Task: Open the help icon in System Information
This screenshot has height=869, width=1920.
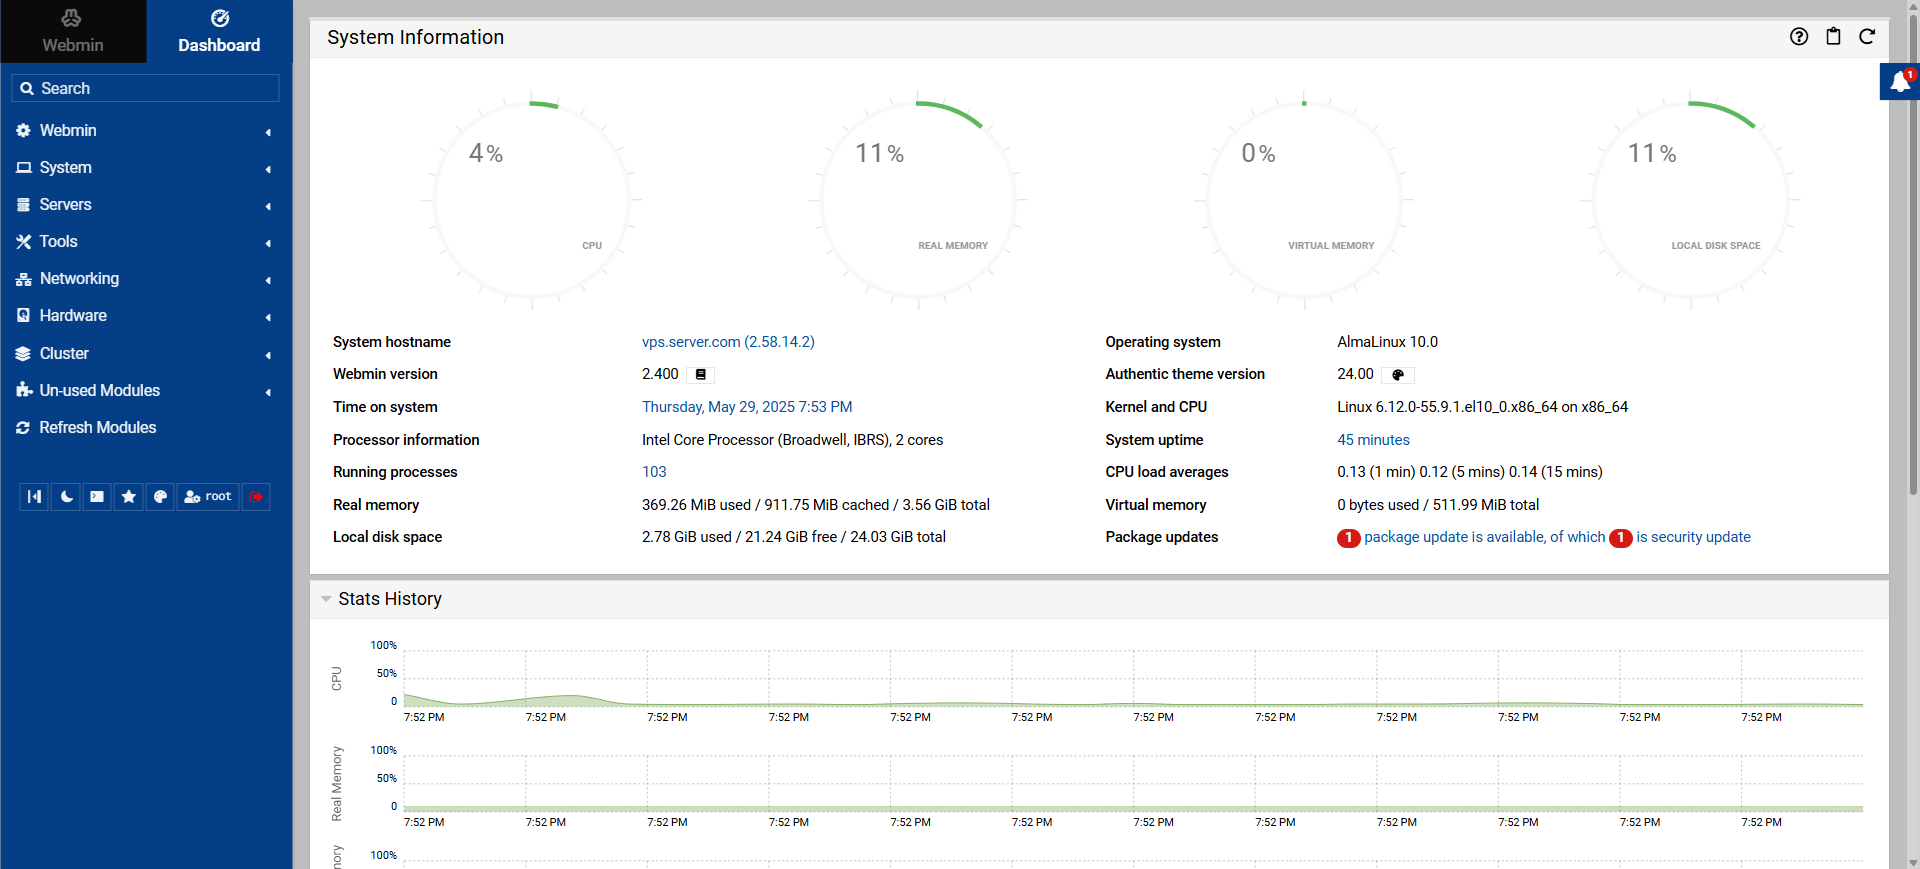Action: tap(1799, 37)
